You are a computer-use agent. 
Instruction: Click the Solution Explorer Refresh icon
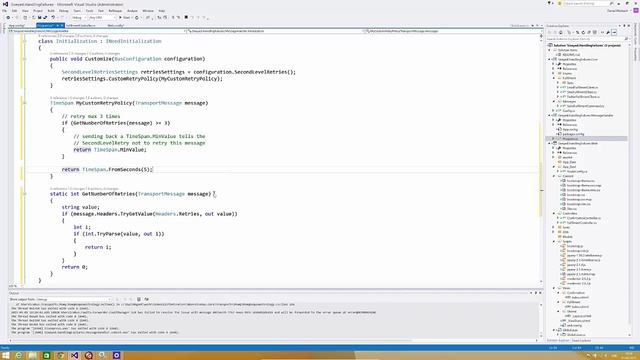[x=583, y=32]
